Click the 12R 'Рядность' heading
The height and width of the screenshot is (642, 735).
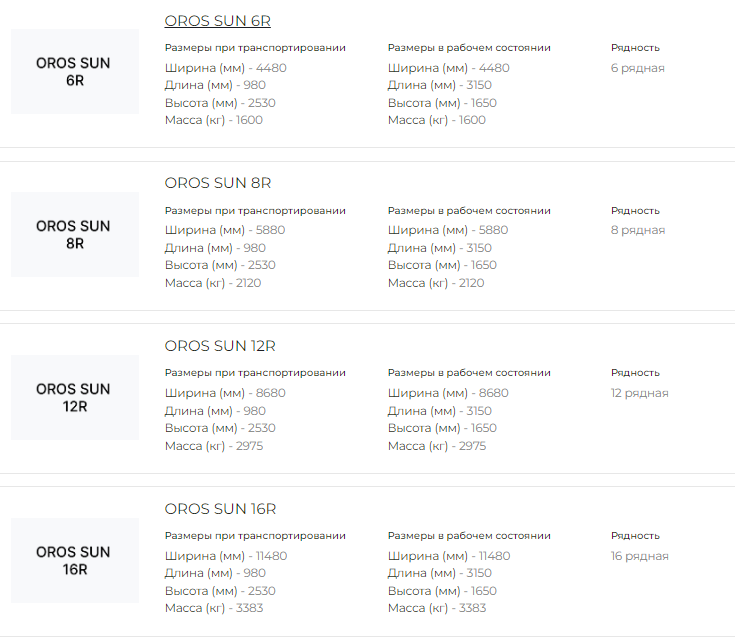pyautogui.click(x=635, y=372)
